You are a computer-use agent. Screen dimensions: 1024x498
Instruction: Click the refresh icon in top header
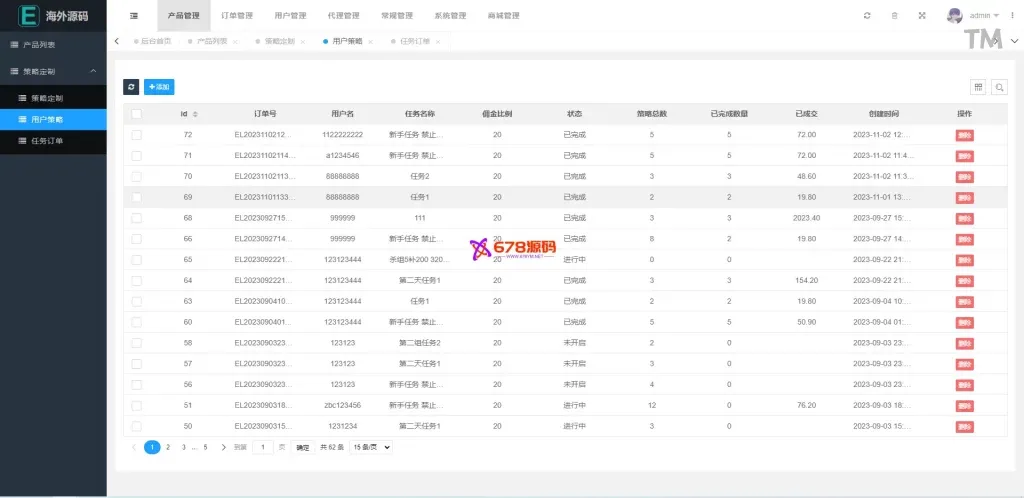866,16
